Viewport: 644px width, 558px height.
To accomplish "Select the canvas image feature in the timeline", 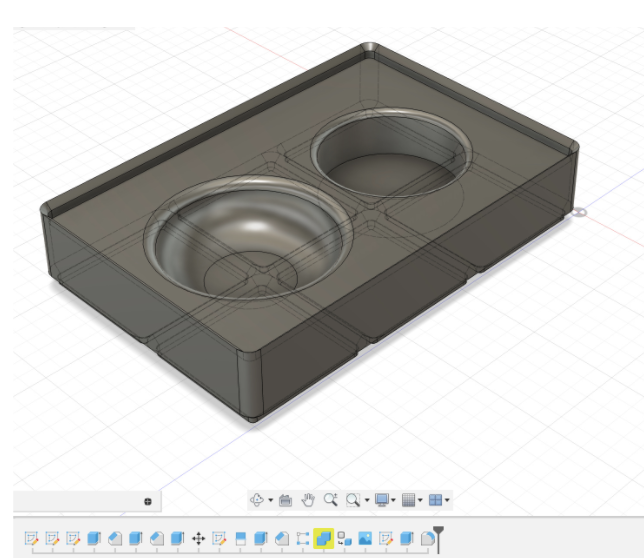I will coord(365,538).
